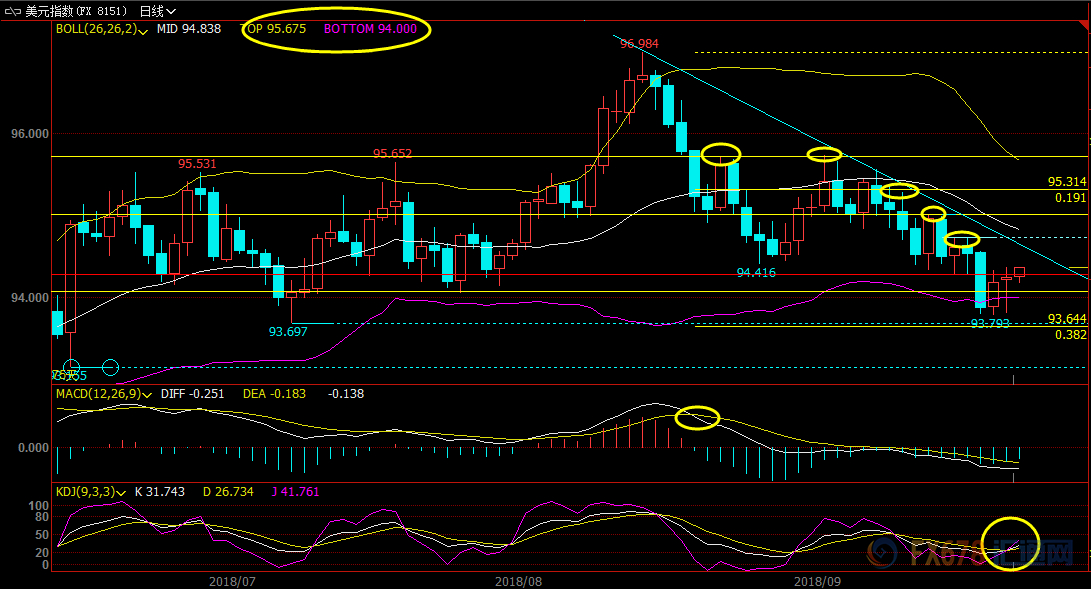Click the 2018/09 date axis label
Viewport: 1091px width, 589px height.
(818, 581)
